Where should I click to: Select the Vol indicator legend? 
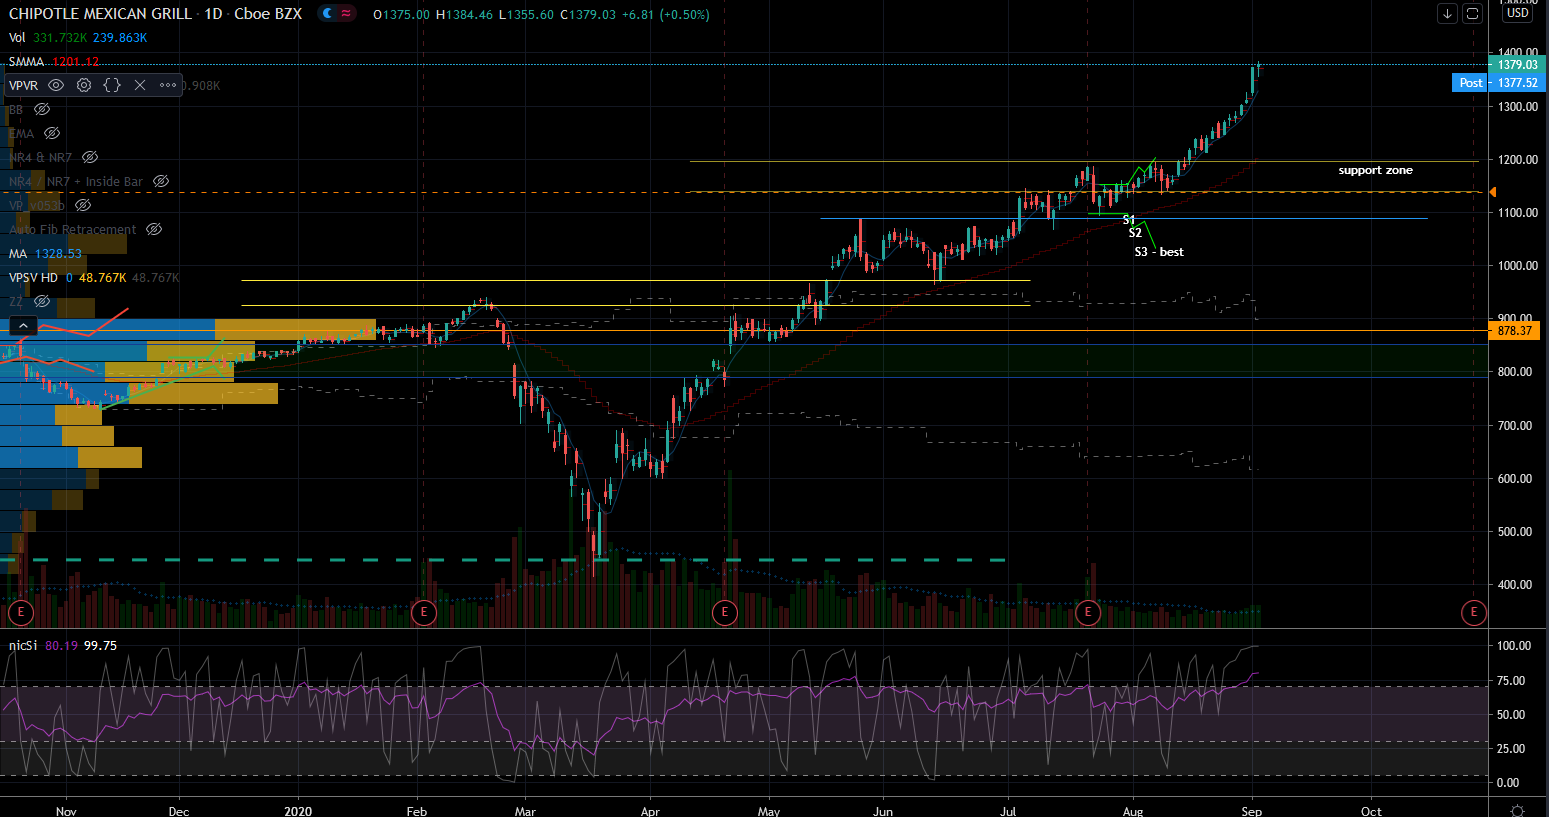[x=18, y=38]
